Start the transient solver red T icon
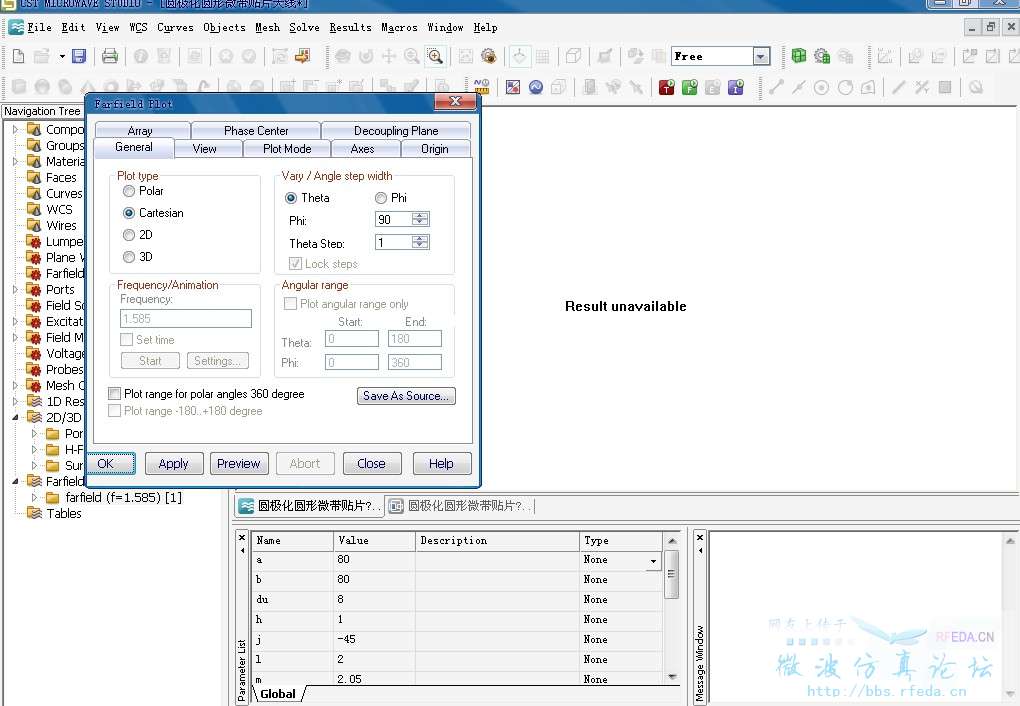 pyautogui.click(x=666, y=87)
